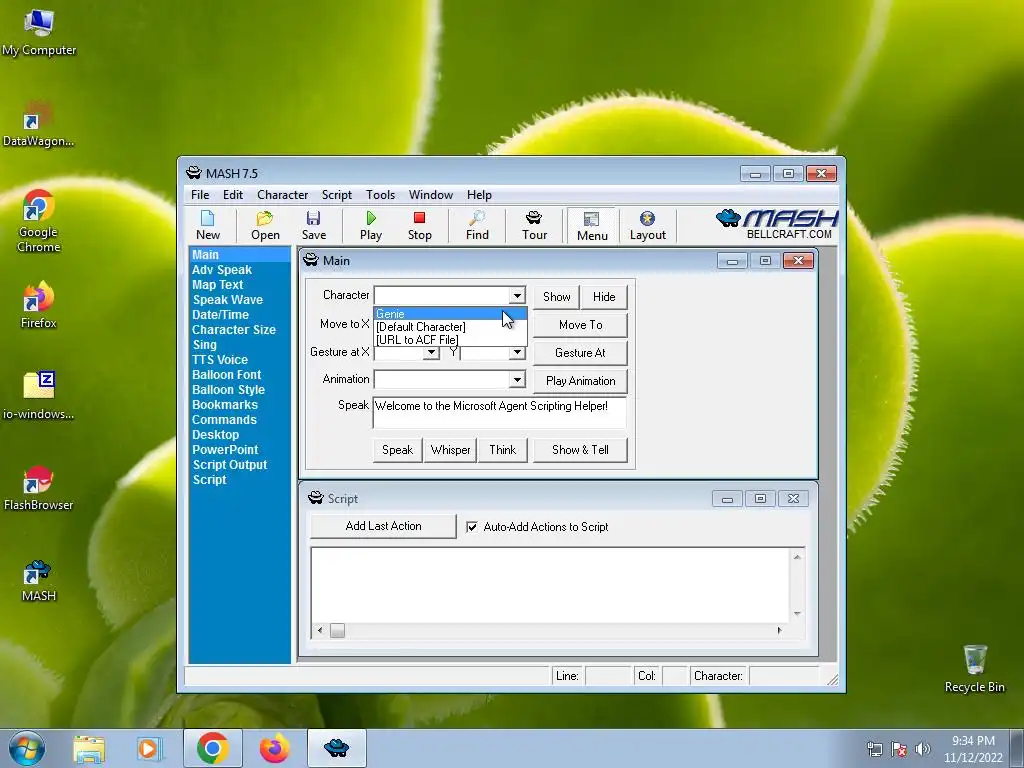Viewport: 1024px width, 768px height.
Task: Select TTS Voice in the sidebar
Action: click(x=220, y=360)
